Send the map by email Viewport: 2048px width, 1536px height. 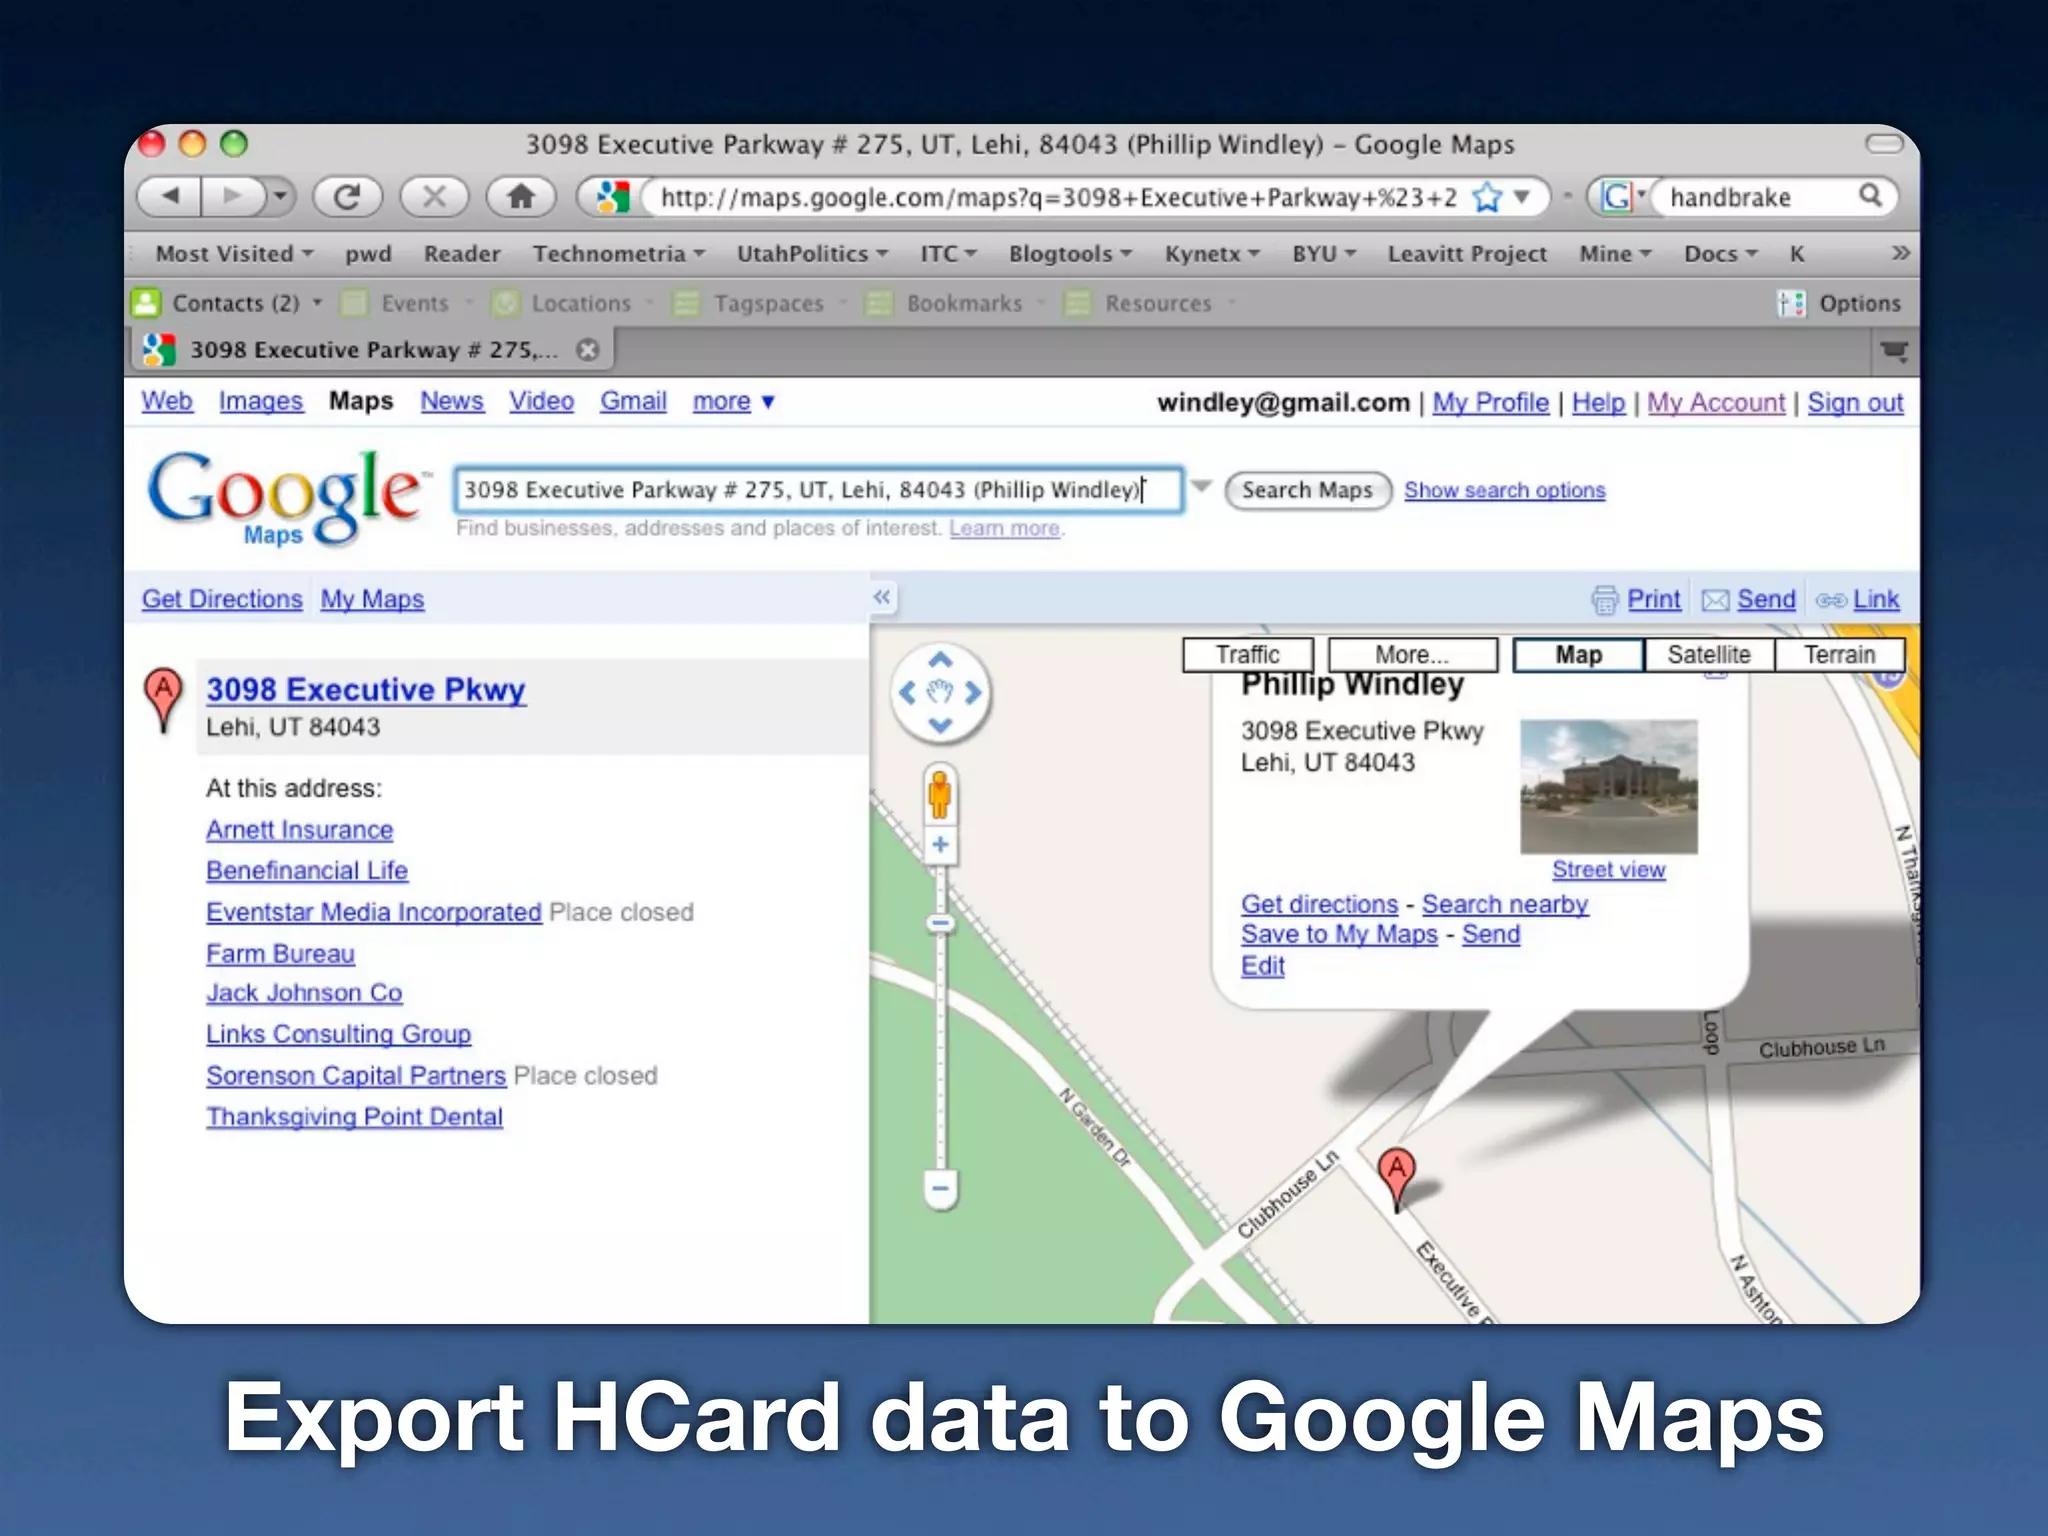1749,599
